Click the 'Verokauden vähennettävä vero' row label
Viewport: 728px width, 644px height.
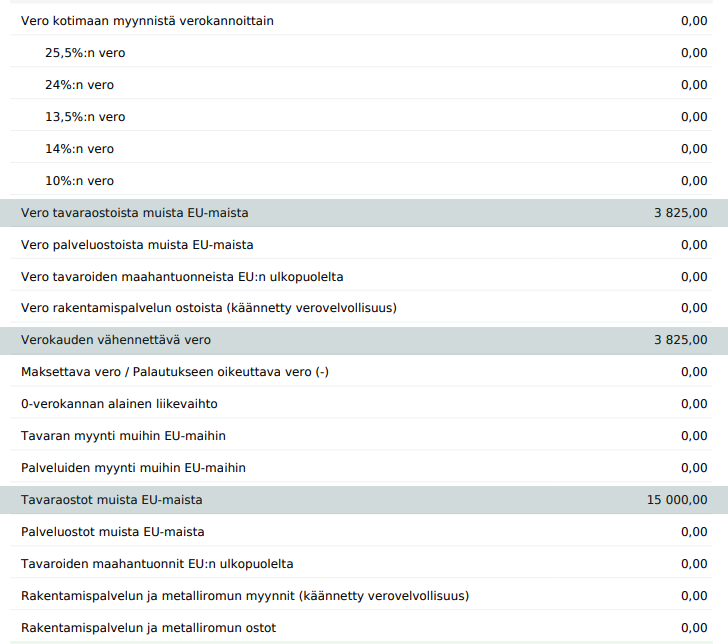(x=116, y=340)
